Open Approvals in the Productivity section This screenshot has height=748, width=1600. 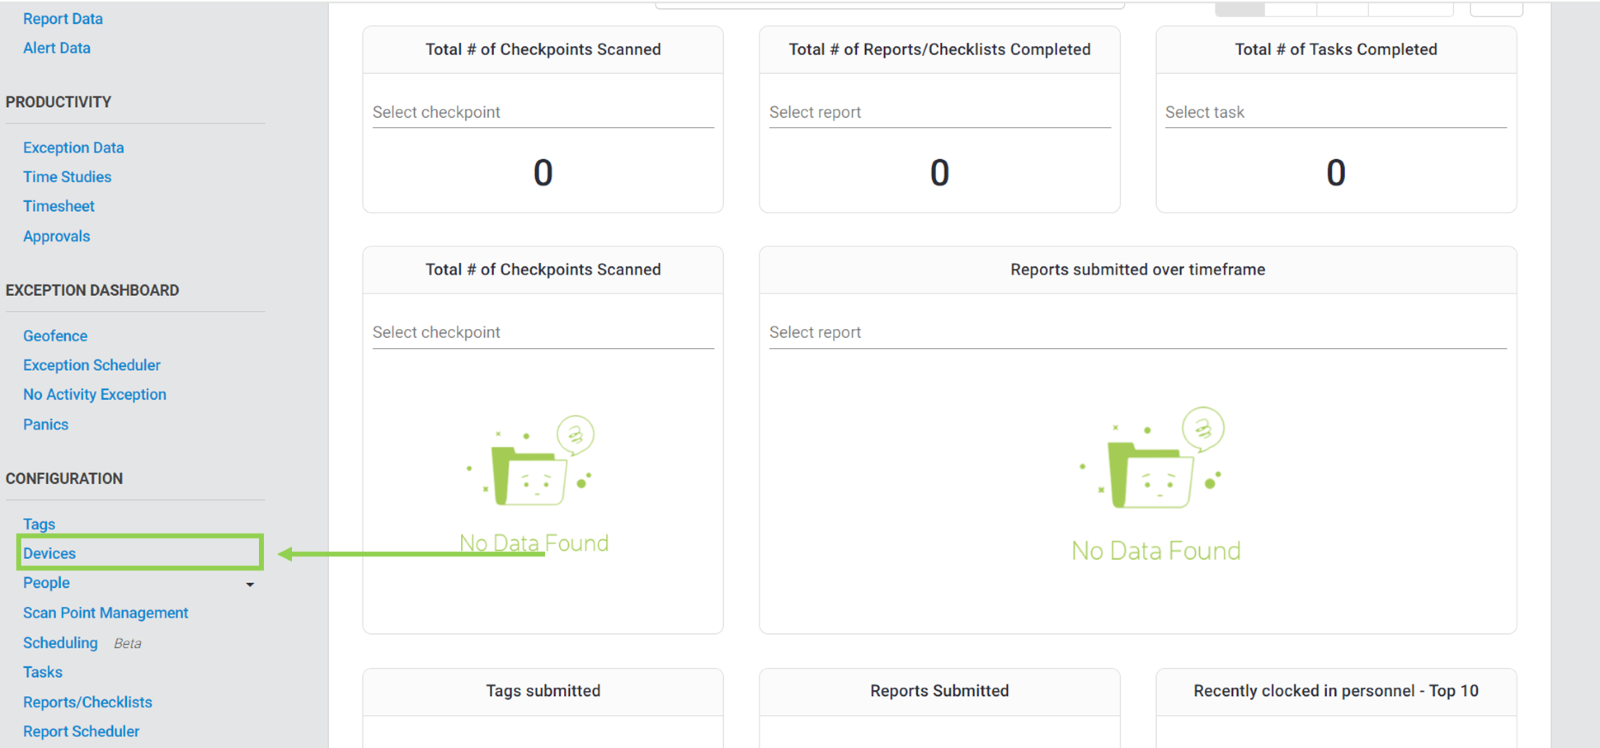point(57,236)
